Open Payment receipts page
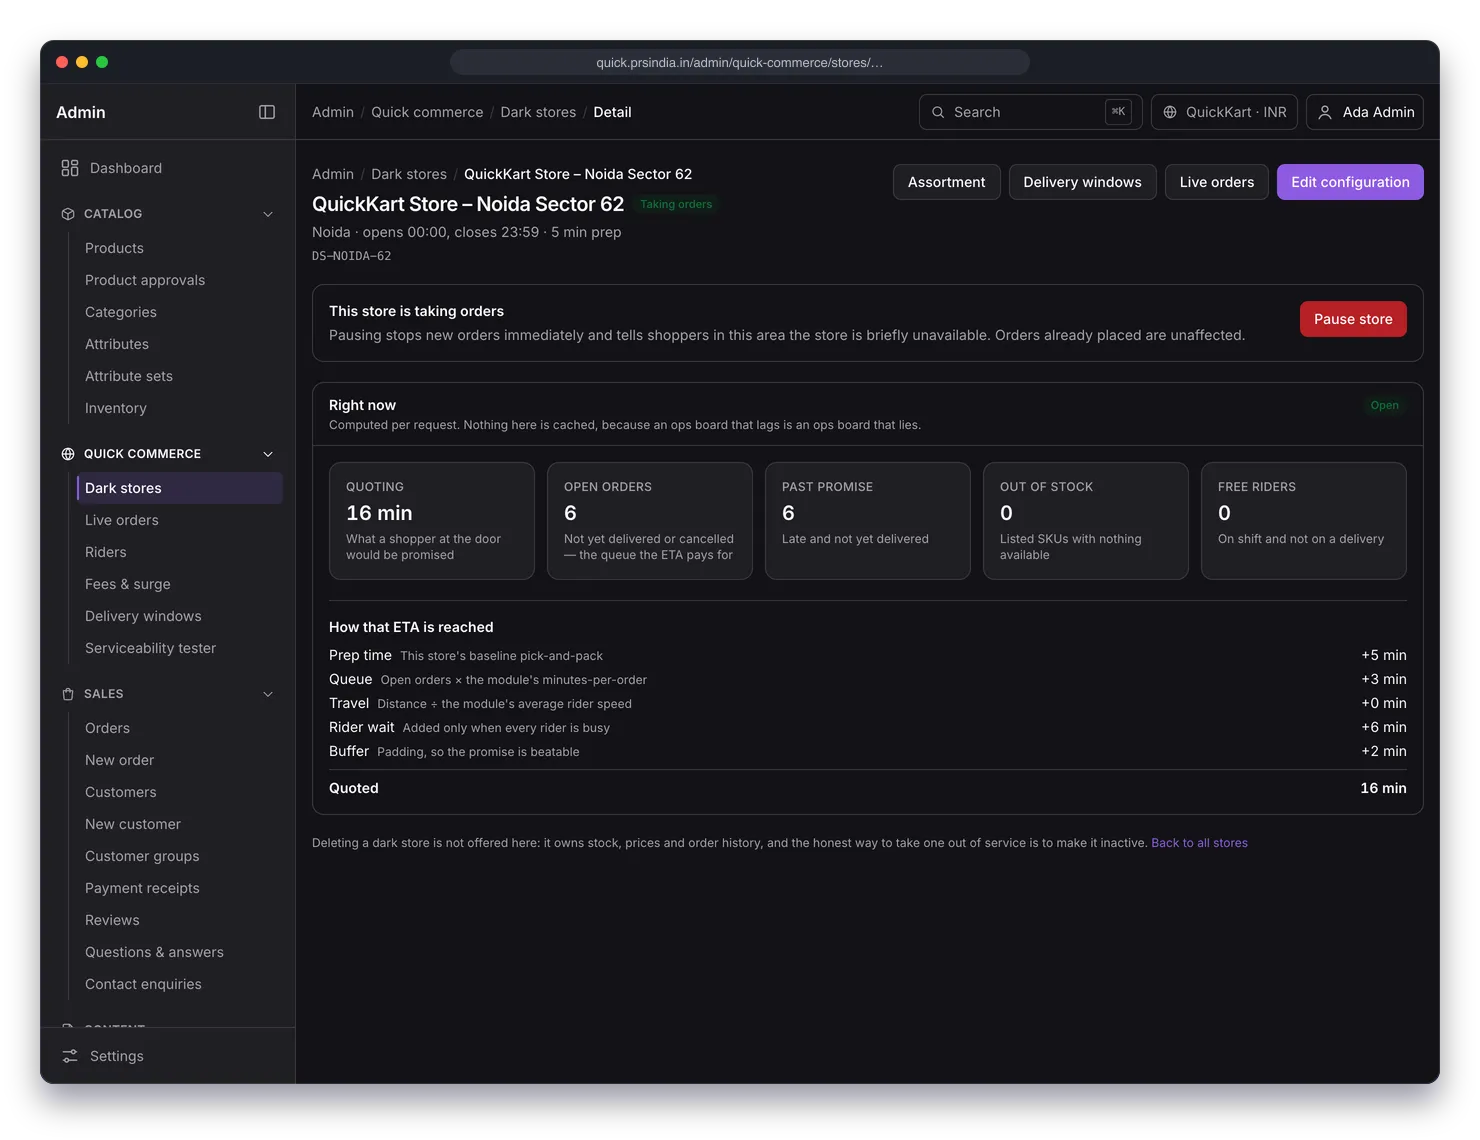Image resolution: width=1480 pixels, height=1140 pixels. click(180, 888)
